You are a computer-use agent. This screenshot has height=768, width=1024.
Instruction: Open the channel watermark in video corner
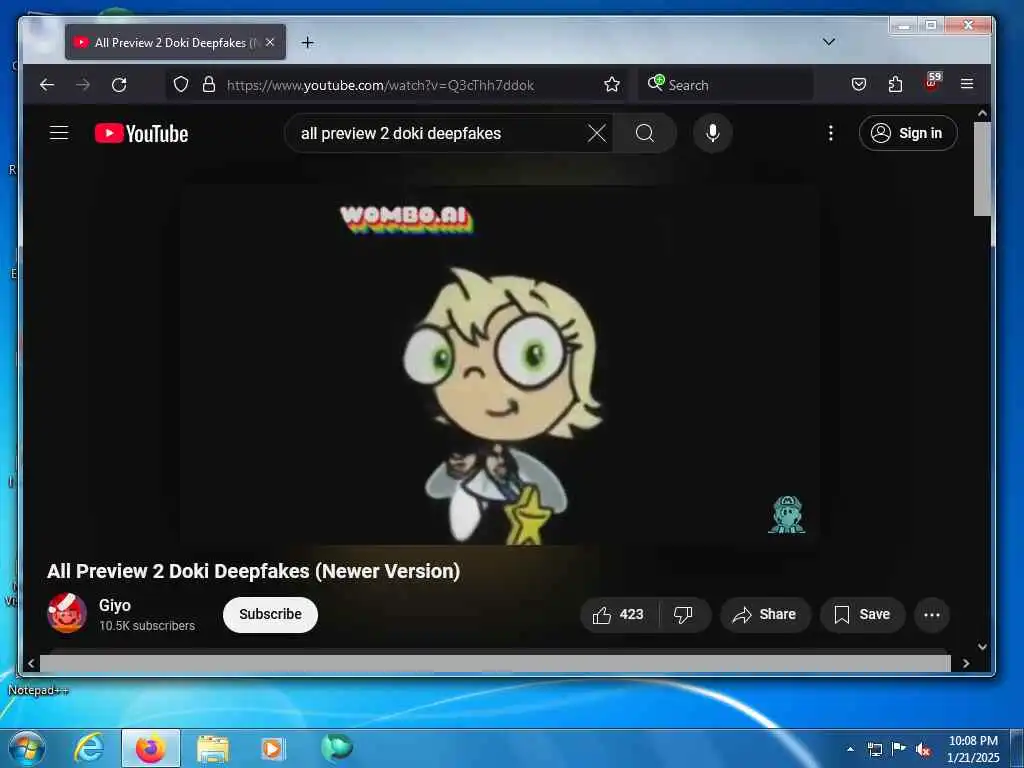pyautogui.click(x=787, y=515)
